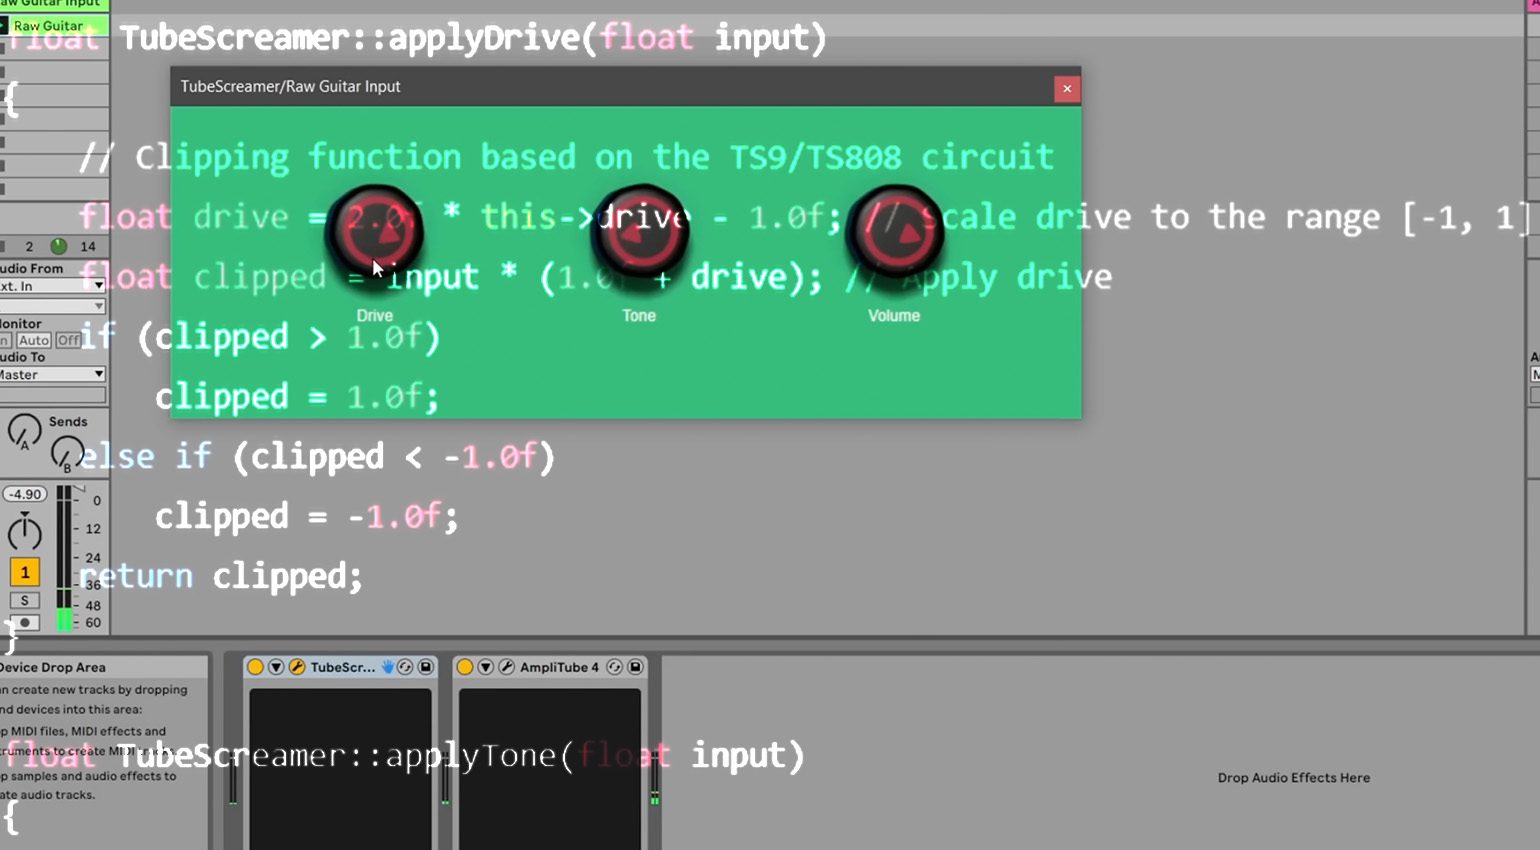
Task: Click the track volume meter fader
Action: pos(64,558)
